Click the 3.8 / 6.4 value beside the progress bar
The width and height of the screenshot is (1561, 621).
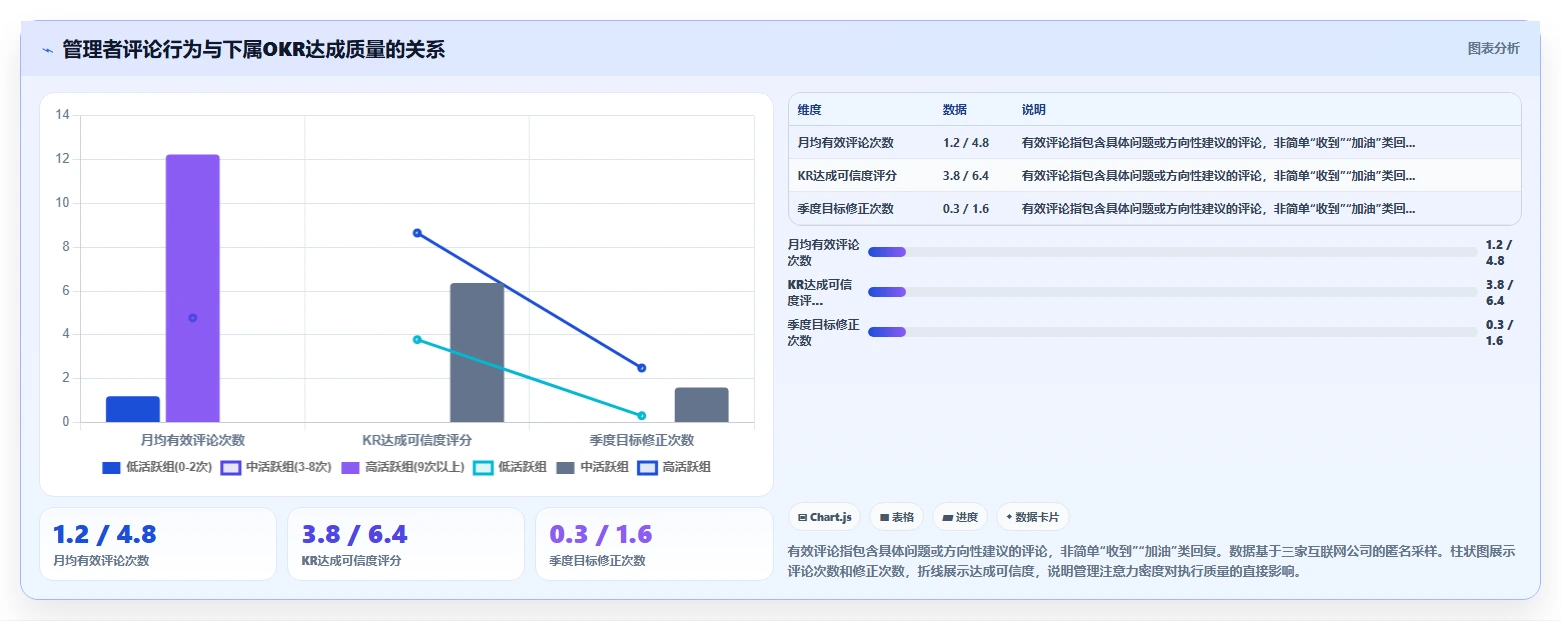pyautogui.click(x=1501, y=292)
